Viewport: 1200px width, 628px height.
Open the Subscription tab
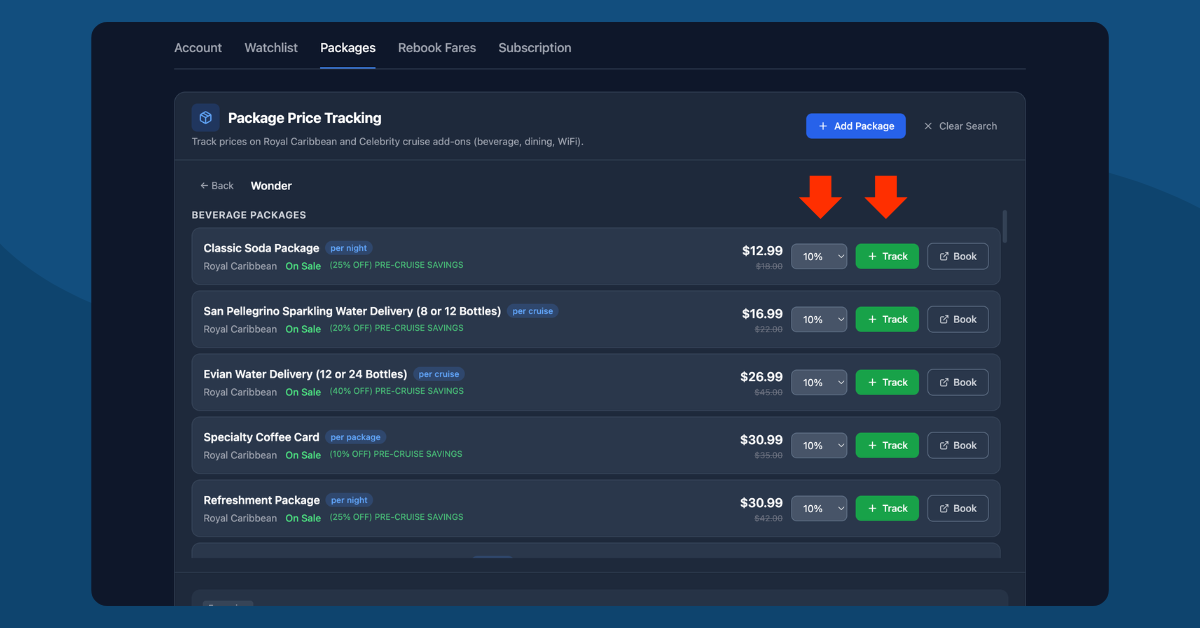tap(535, 47)
